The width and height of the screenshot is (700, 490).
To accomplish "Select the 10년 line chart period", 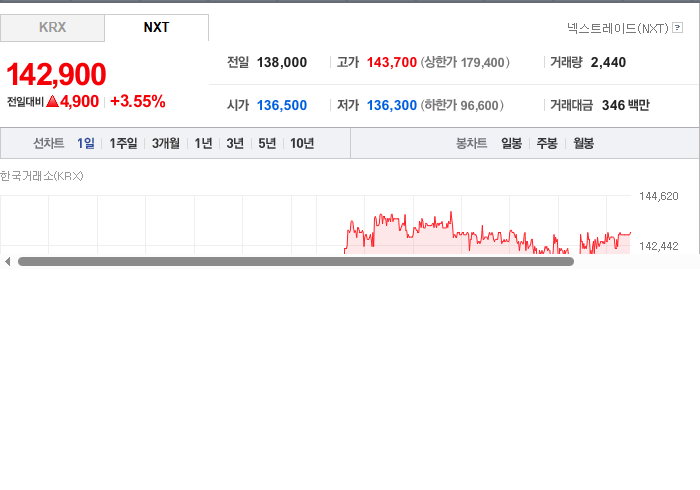I will point(302,143).
